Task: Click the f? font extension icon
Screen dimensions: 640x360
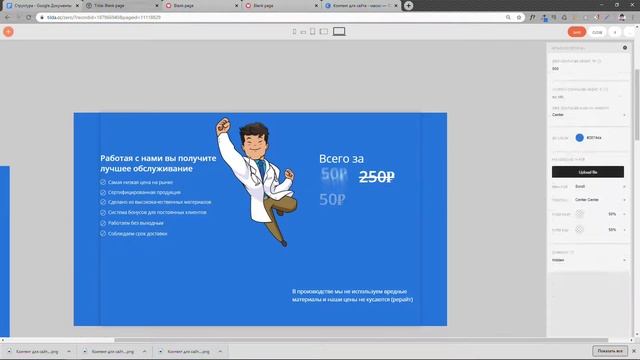Action: tap(532, 18)
